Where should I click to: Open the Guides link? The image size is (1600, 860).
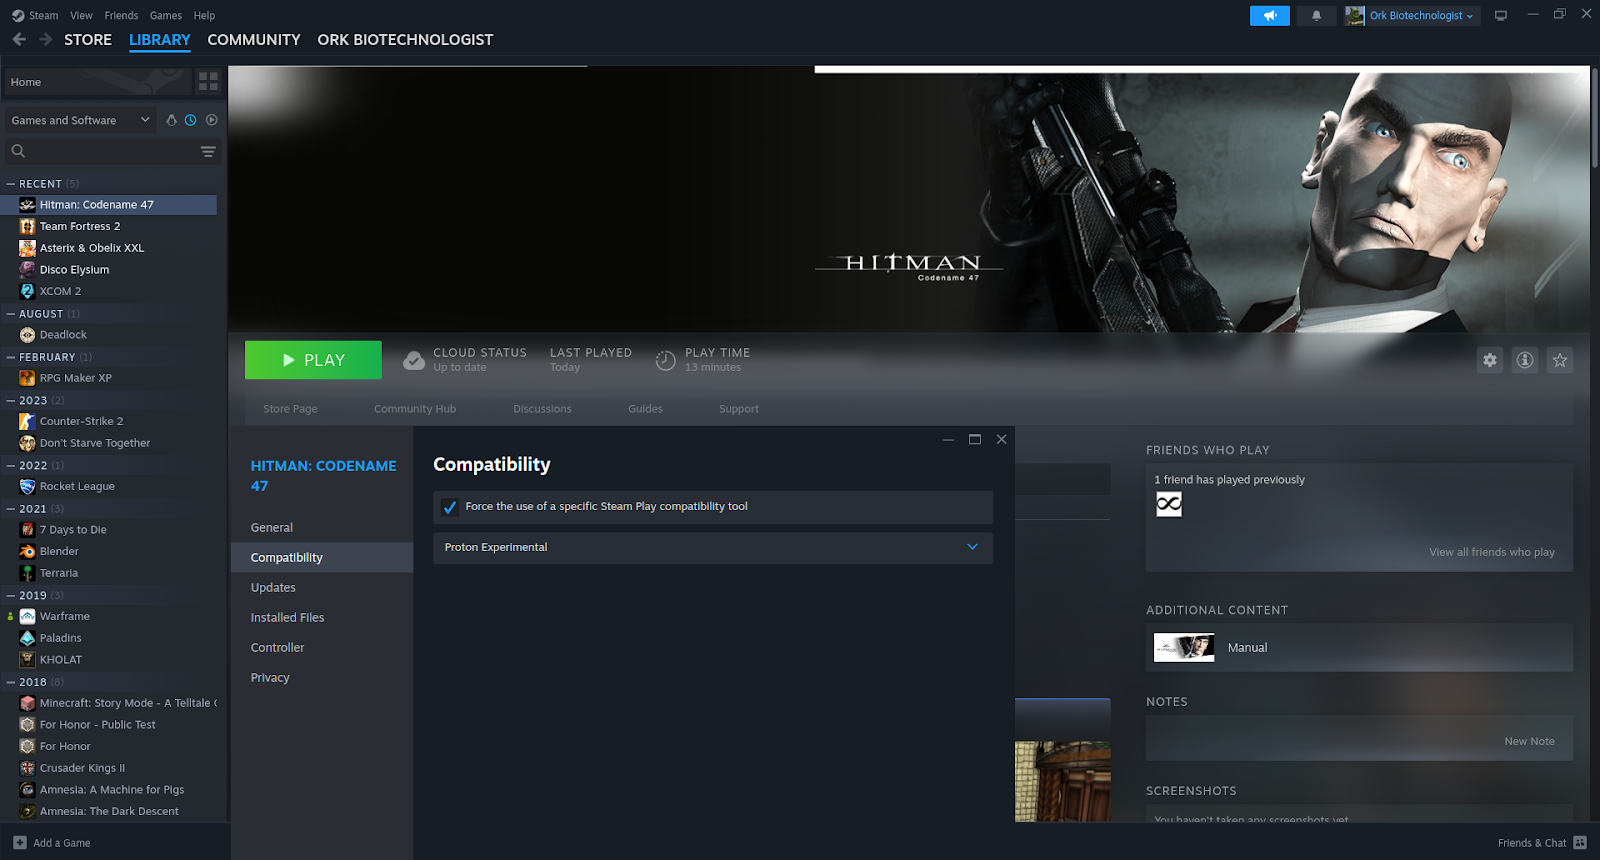645,409
